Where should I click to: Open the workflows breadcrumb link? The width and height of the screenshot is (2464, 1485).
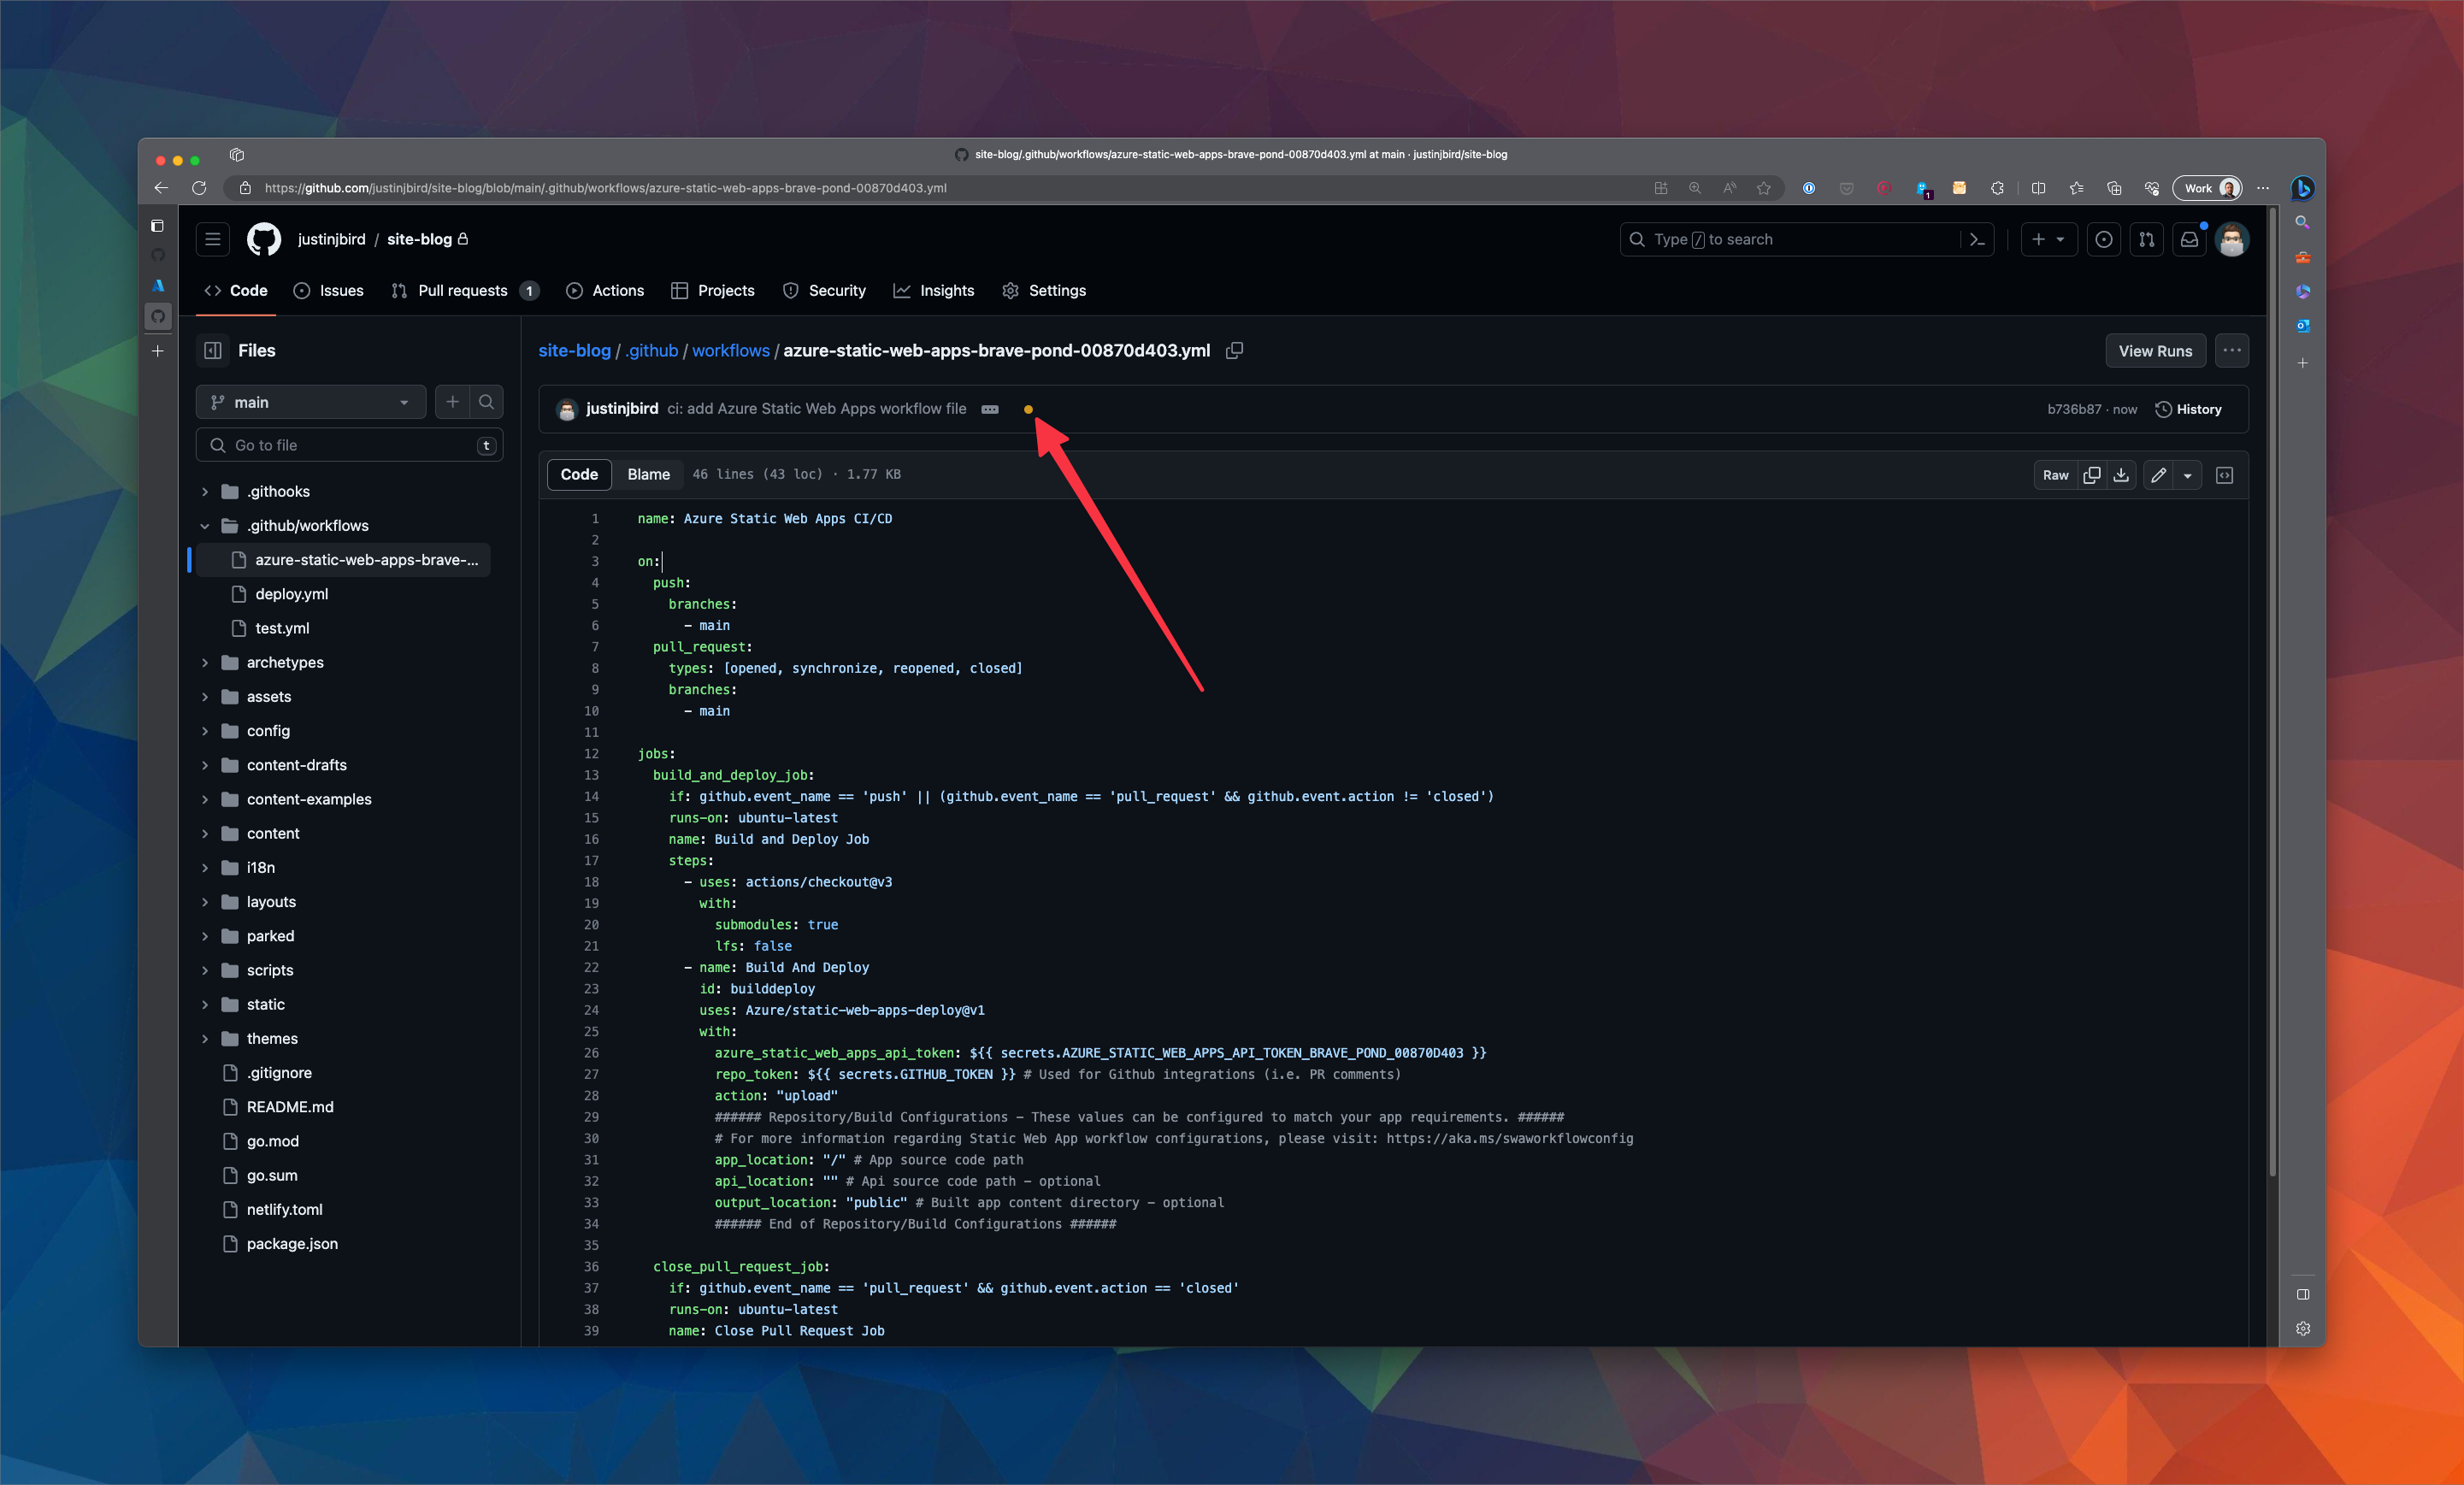click(730, 350)
